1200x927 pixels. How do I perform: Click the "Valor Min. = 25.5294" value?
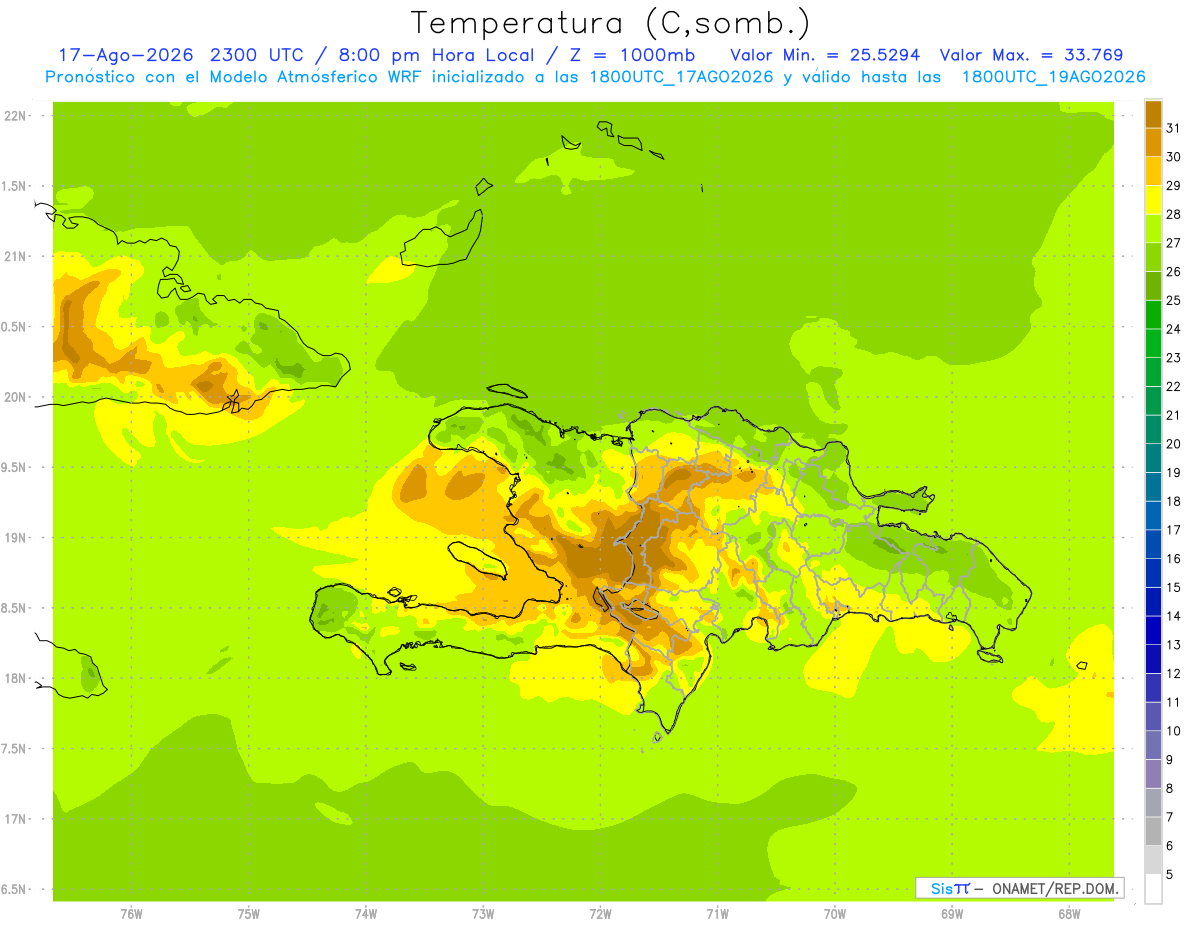pyautogui.click(x=825, y=55)
